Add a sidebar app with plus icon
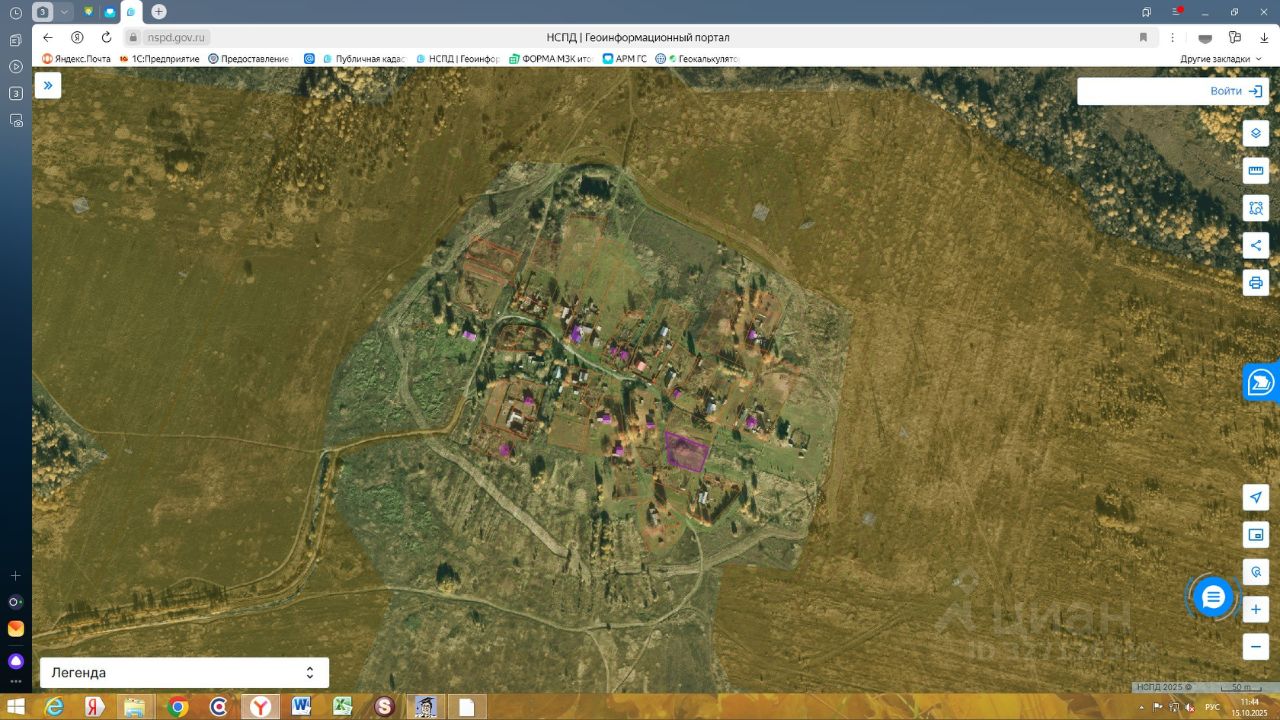The image size is (1280, 720). point(16,576)
